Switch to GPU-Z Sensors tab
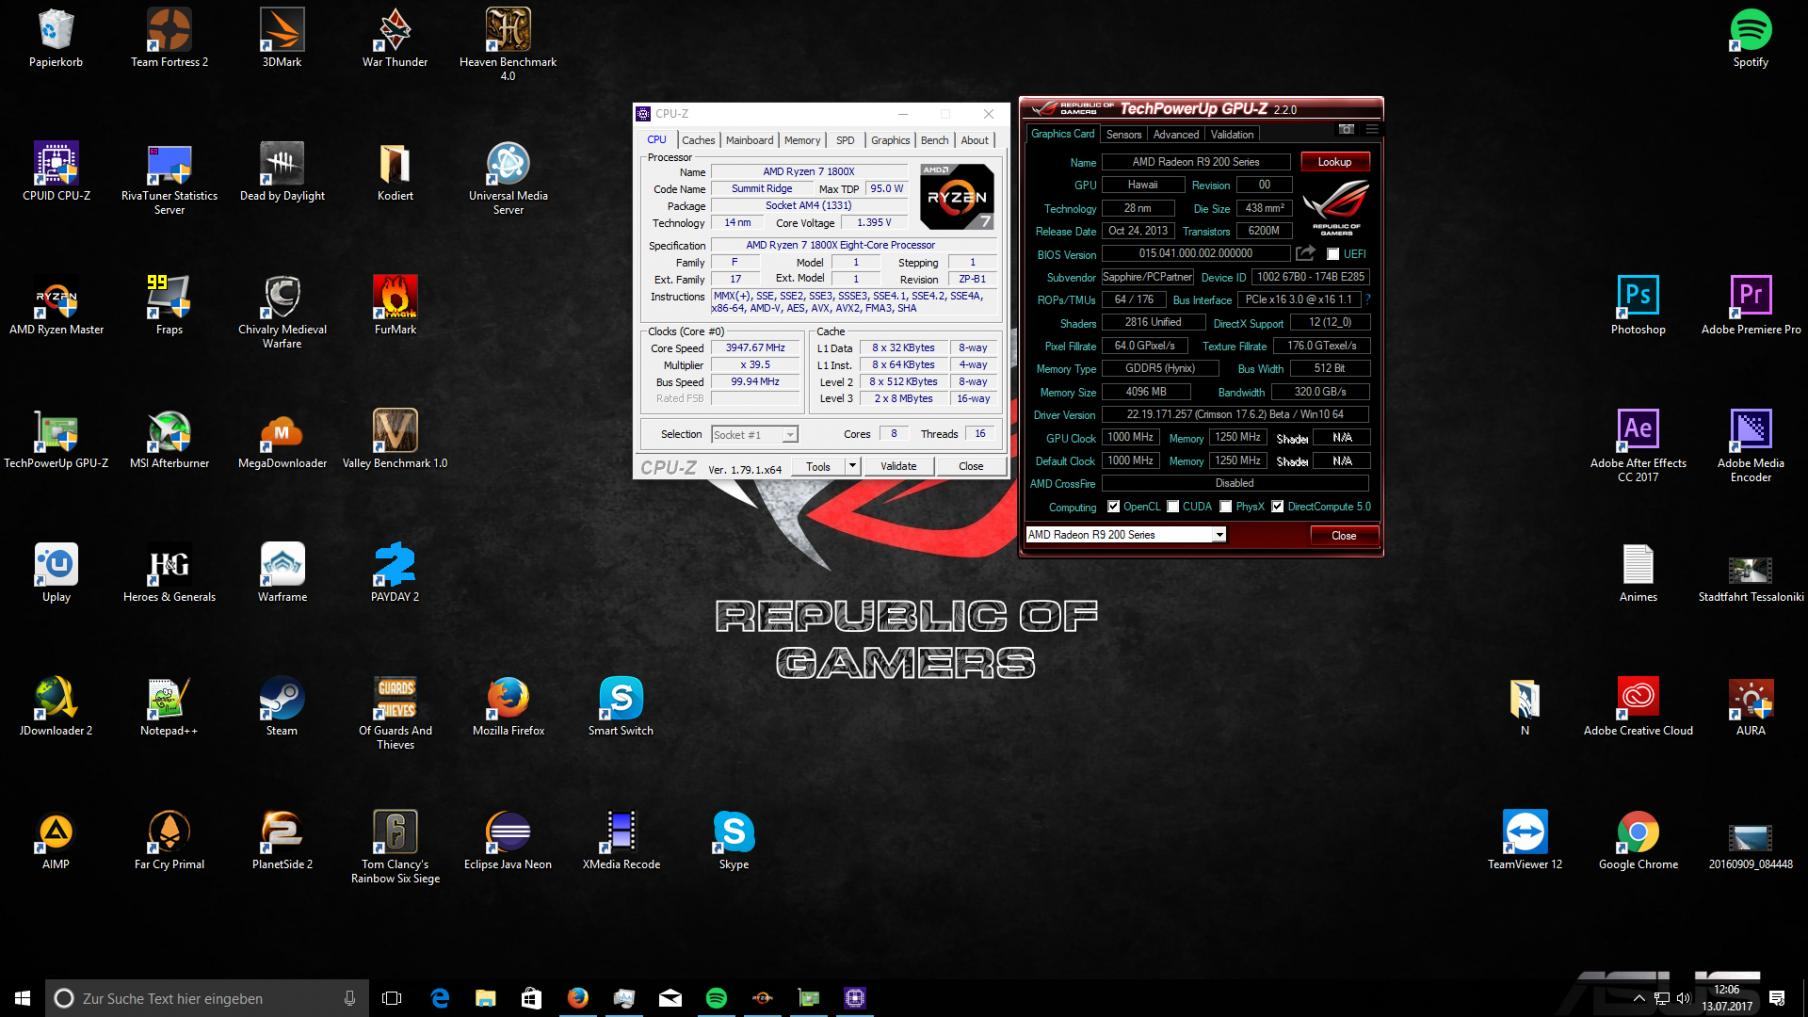 [x=1123, y=134]
